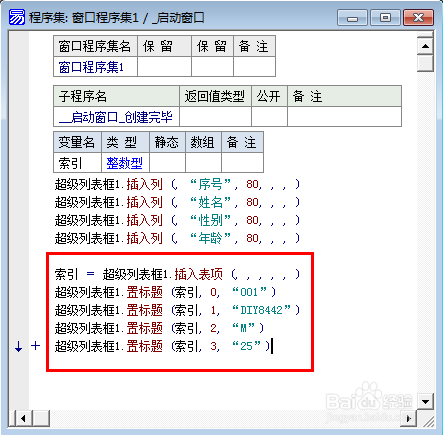This screenshot has height=435, width=443.
Task: Click the 公开 column header
Action: pos(269,96)
